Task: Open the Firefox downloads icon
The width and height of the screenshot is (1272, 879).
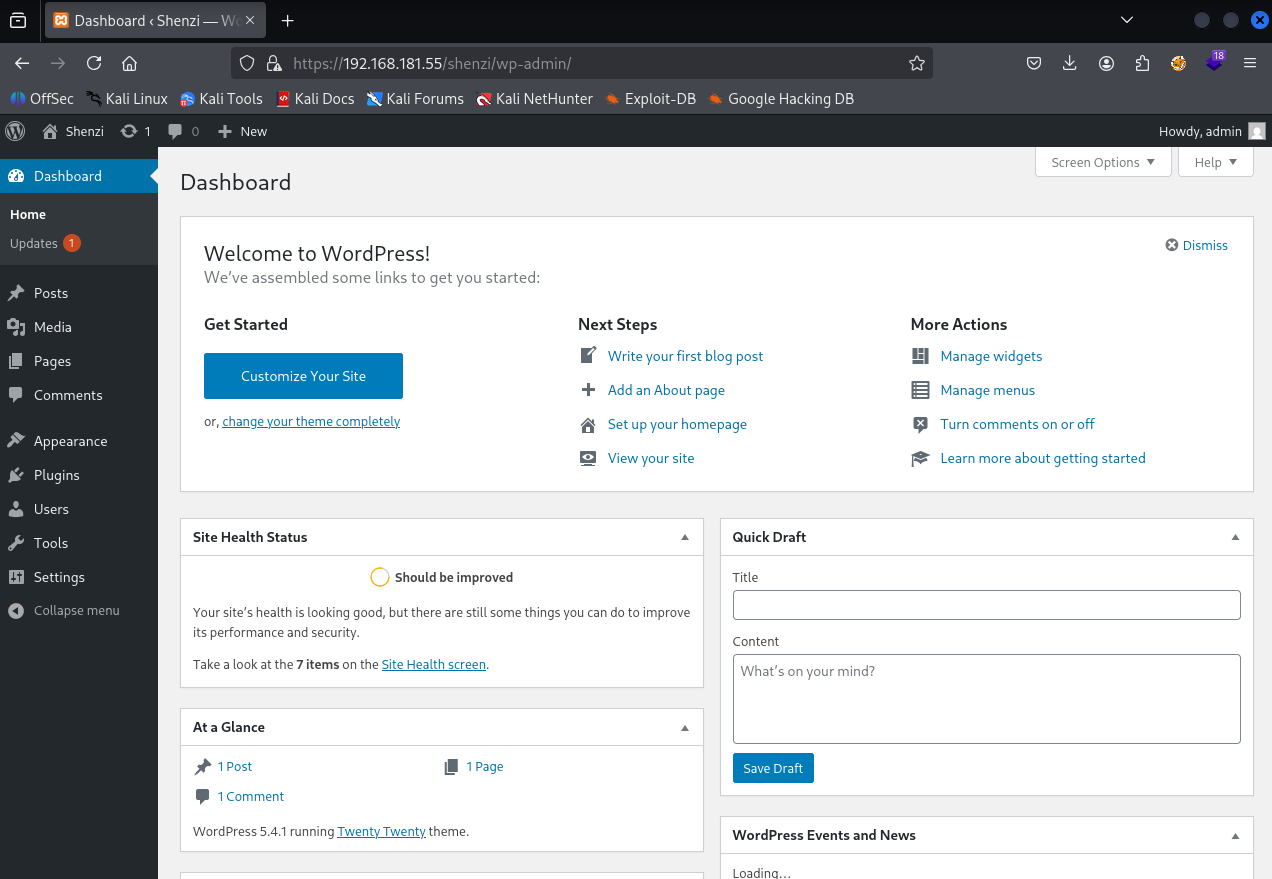Action: coord(1069,63)
